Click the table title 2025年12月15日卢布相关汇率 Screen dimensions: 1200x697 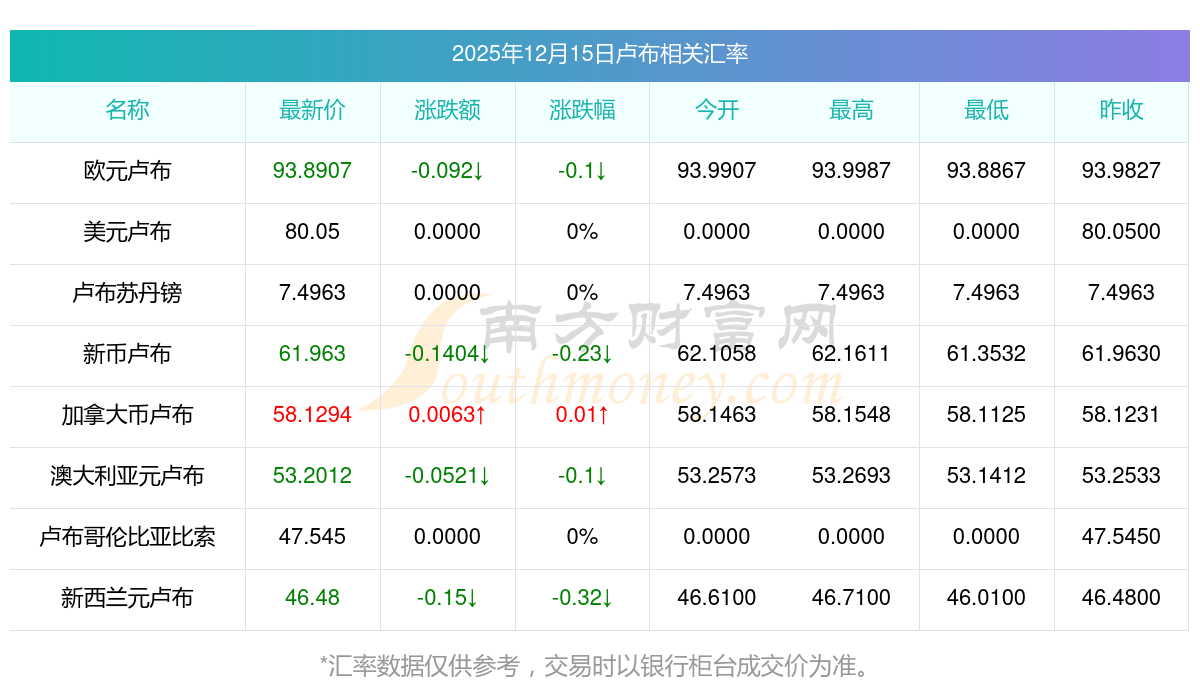(600, 54)
